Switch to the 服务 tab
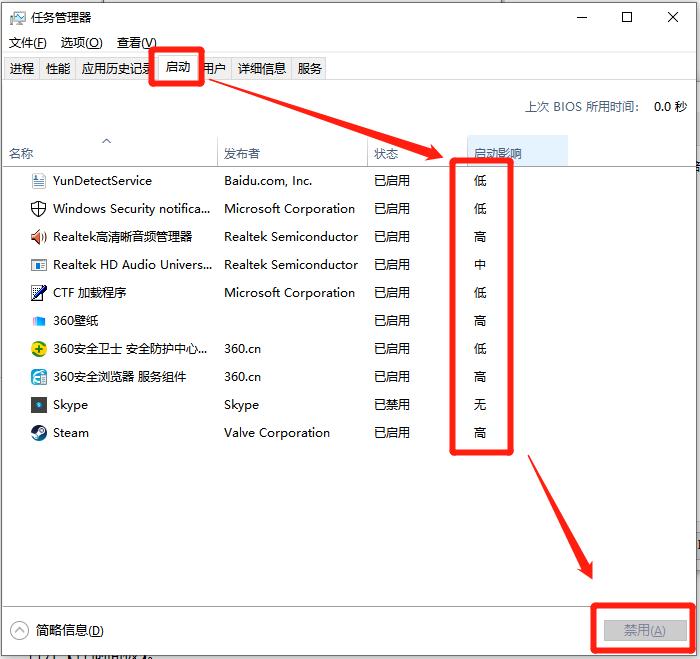 coord(309,69)
